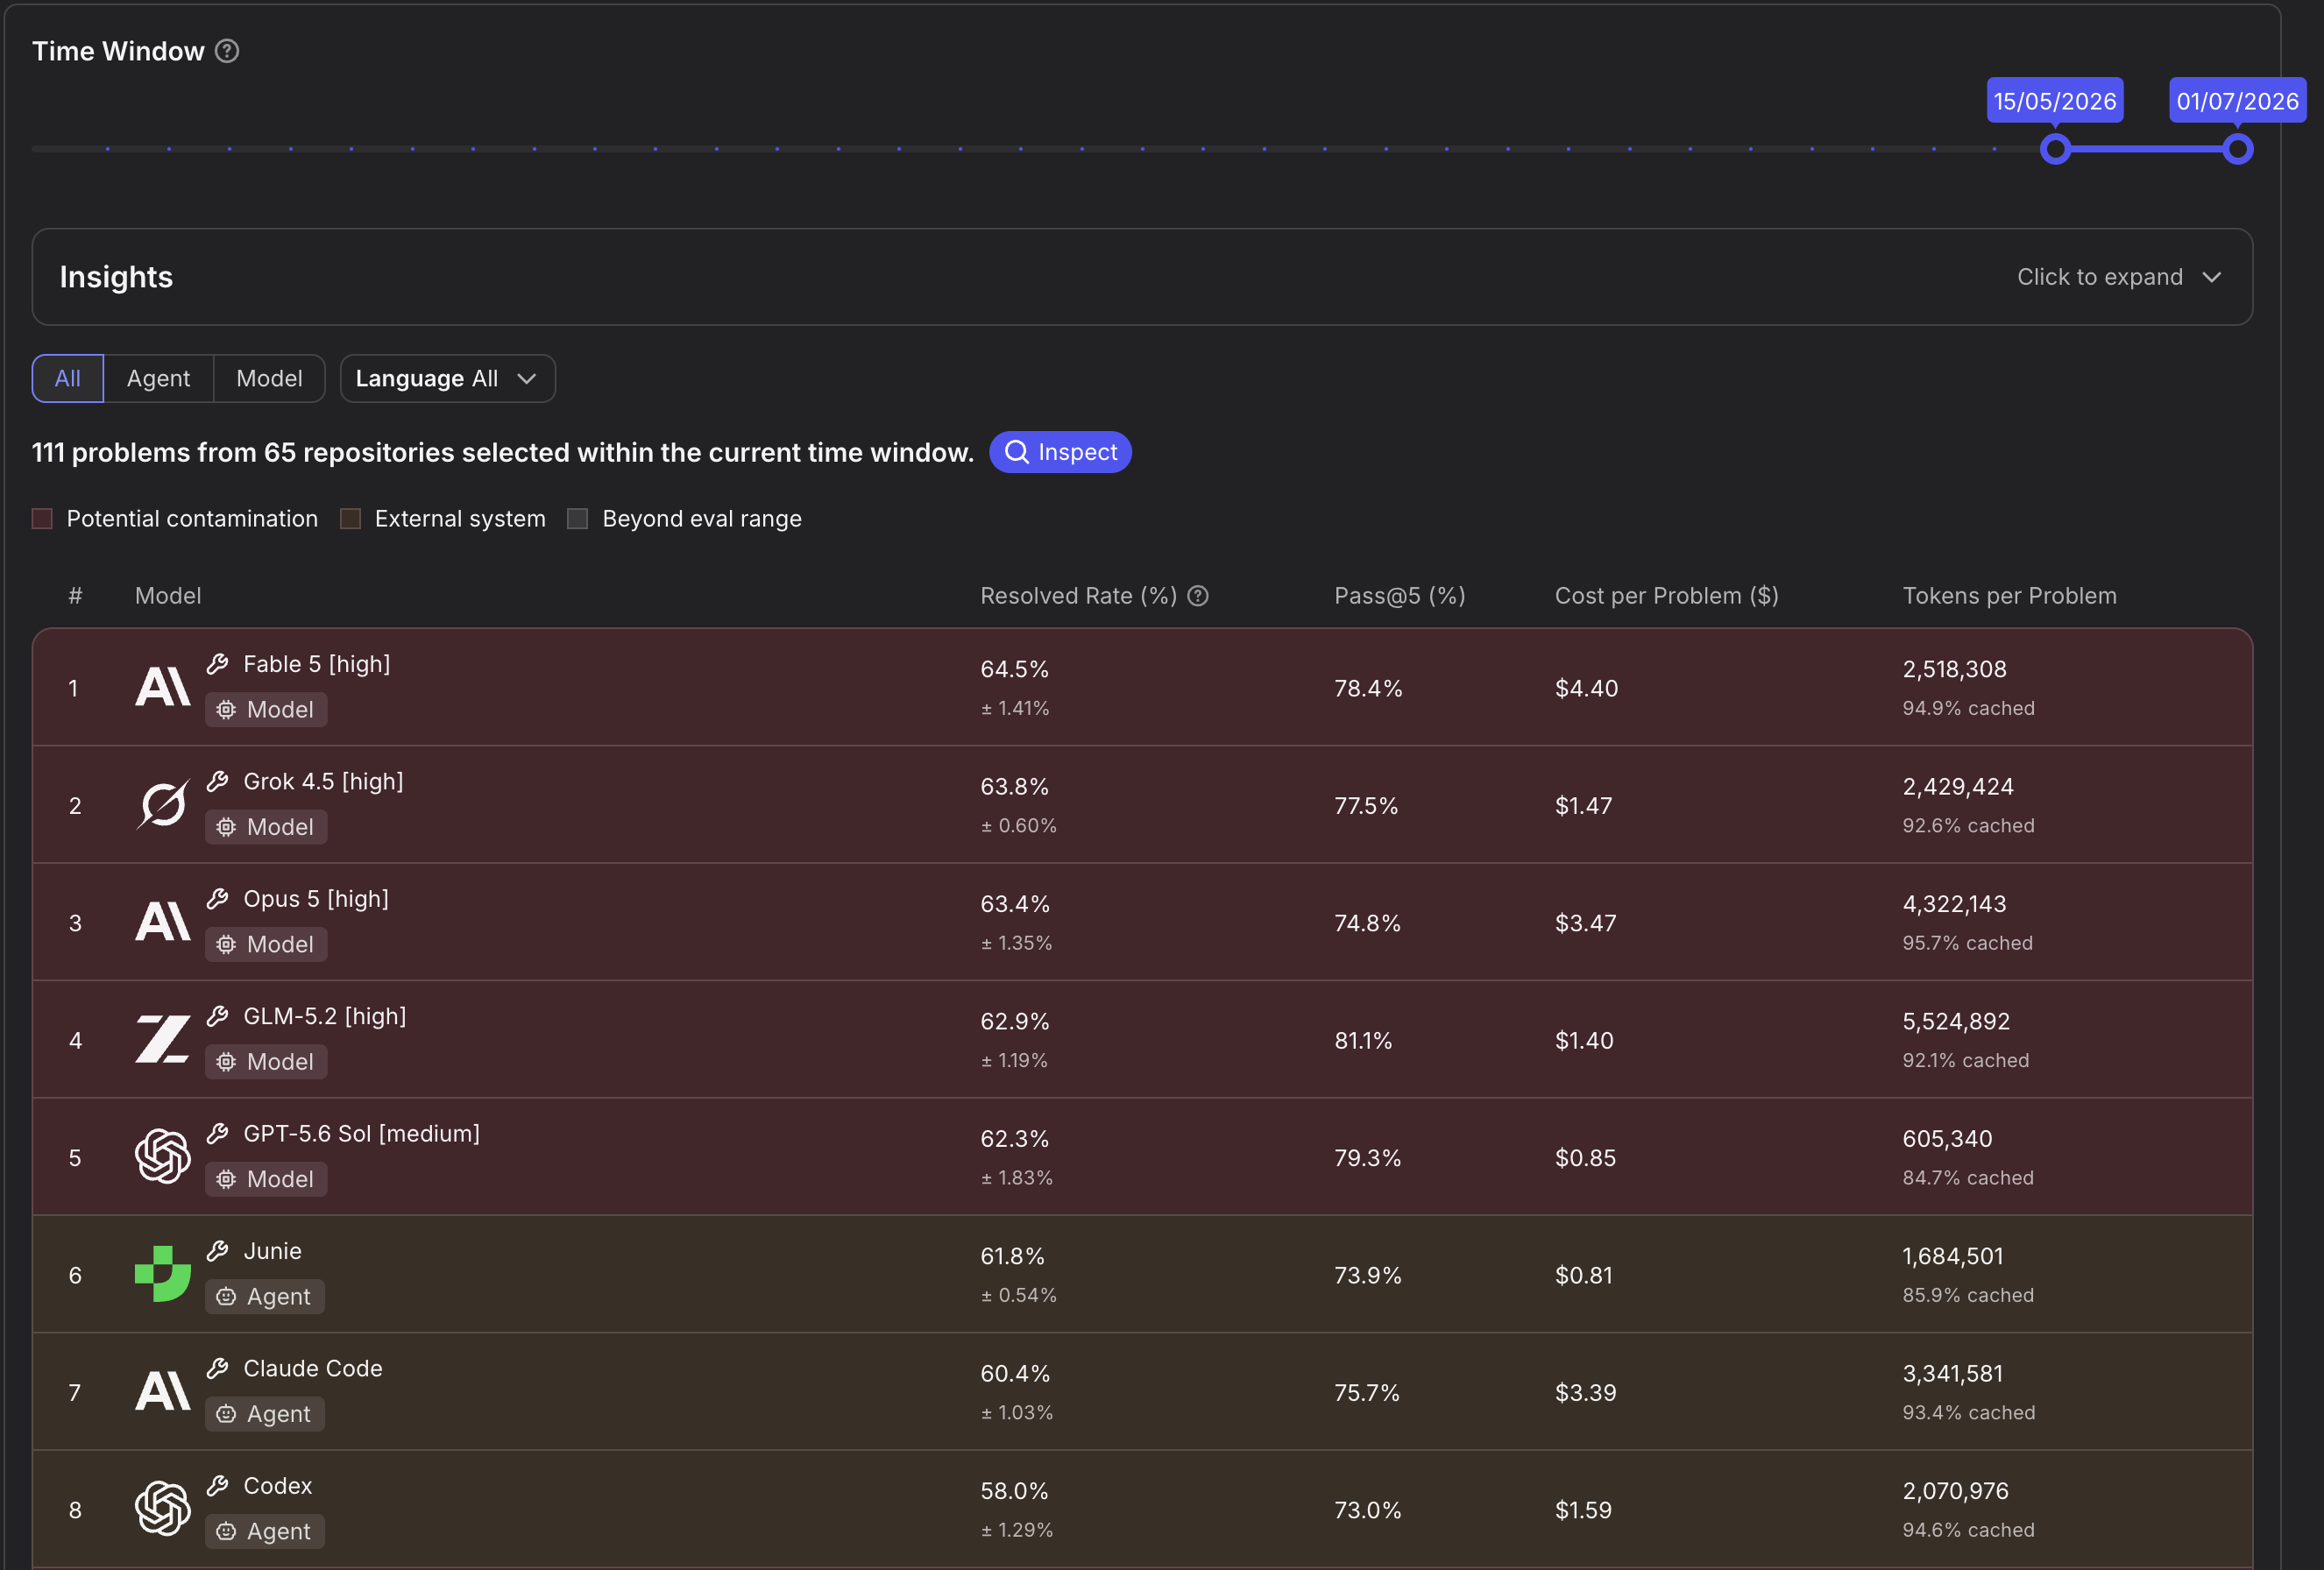Click the Resolved Rate help icon
This screenshot has width=2324, height=1570.
coord(1198,596)
